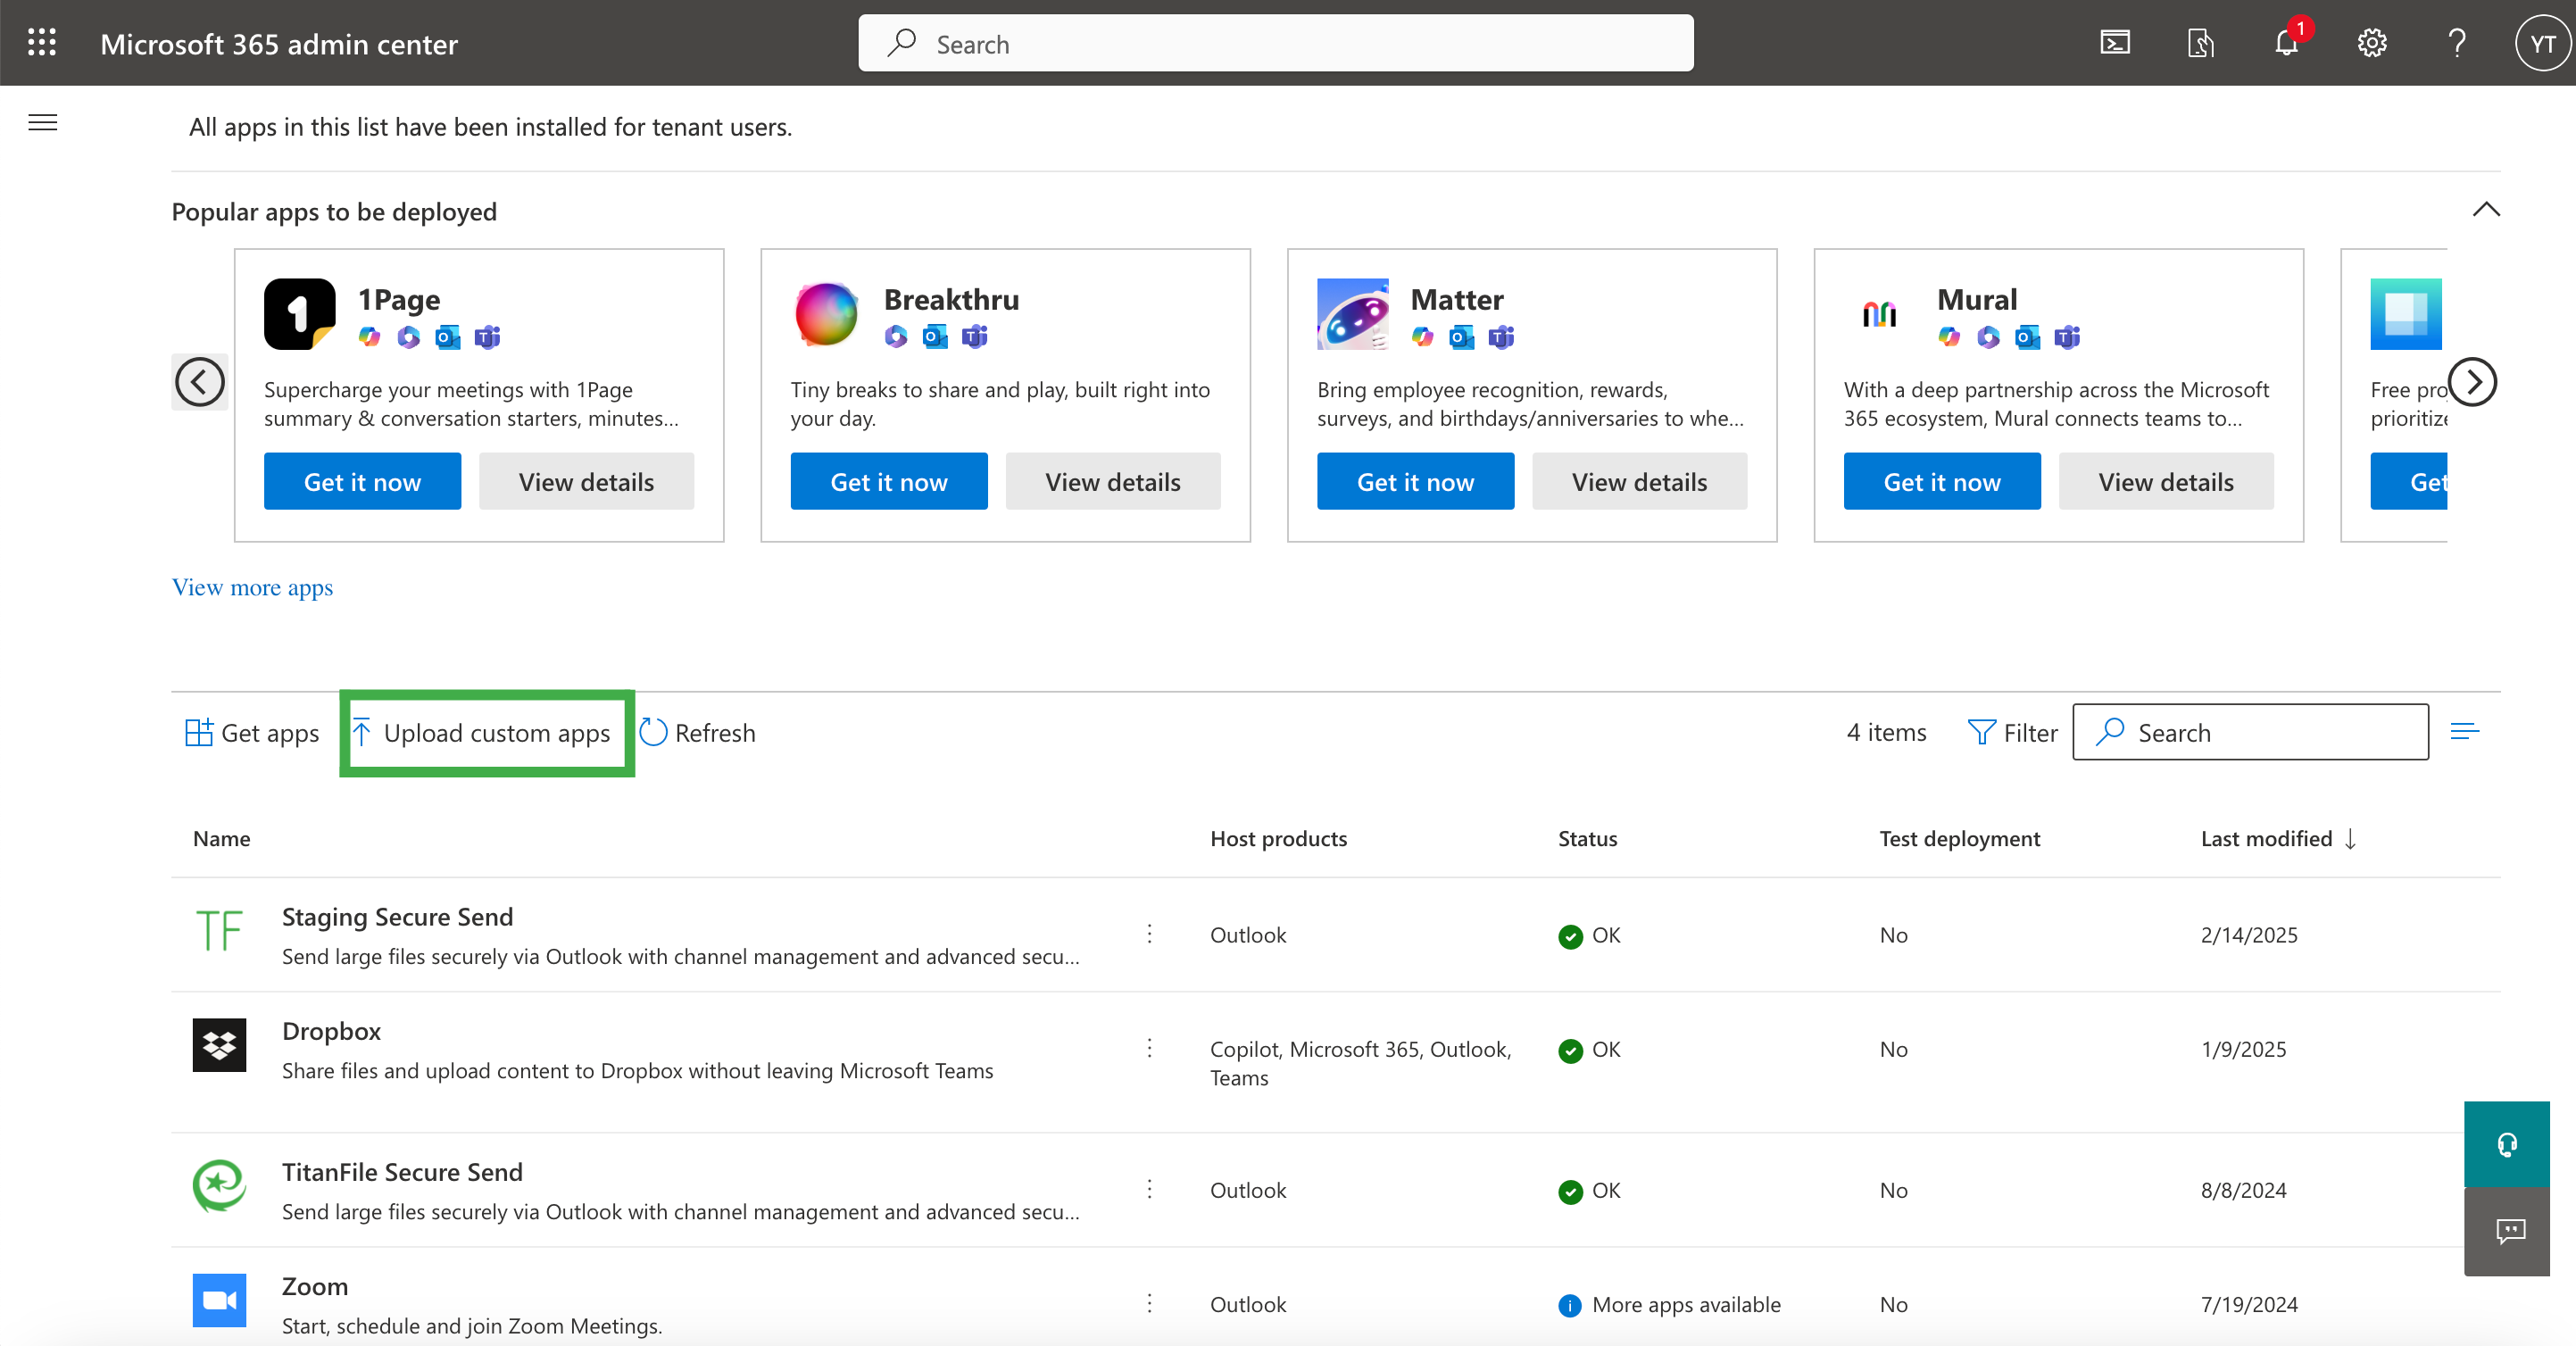Click the 1Page app logo
The height and width of the screenshot is (1346, 2576).
click(x=300, y=313)
